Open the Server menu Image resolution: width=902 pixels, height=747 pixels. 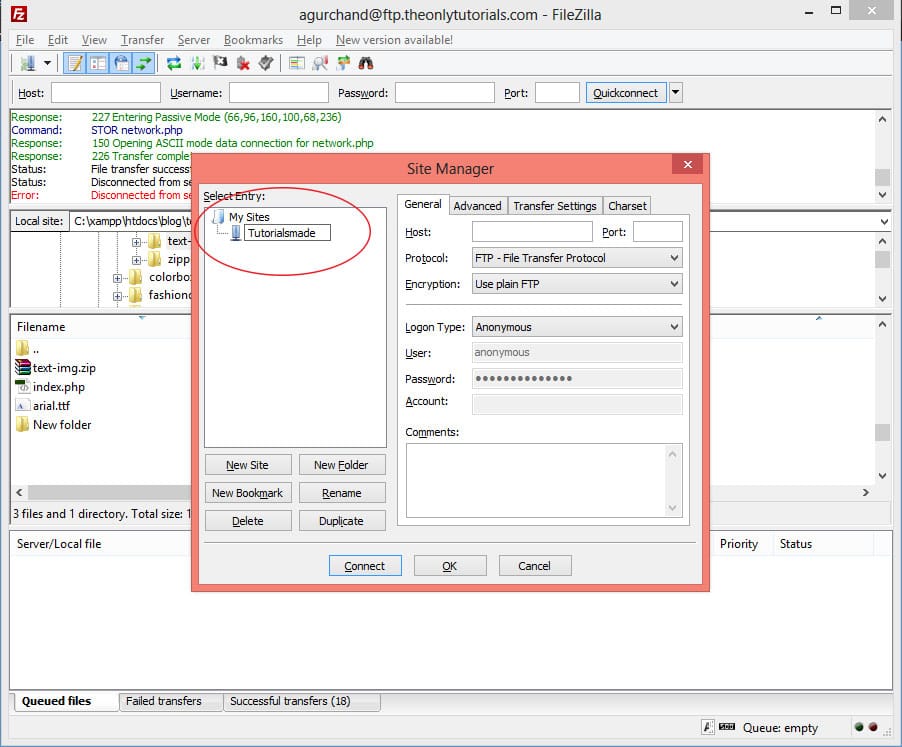193,40
